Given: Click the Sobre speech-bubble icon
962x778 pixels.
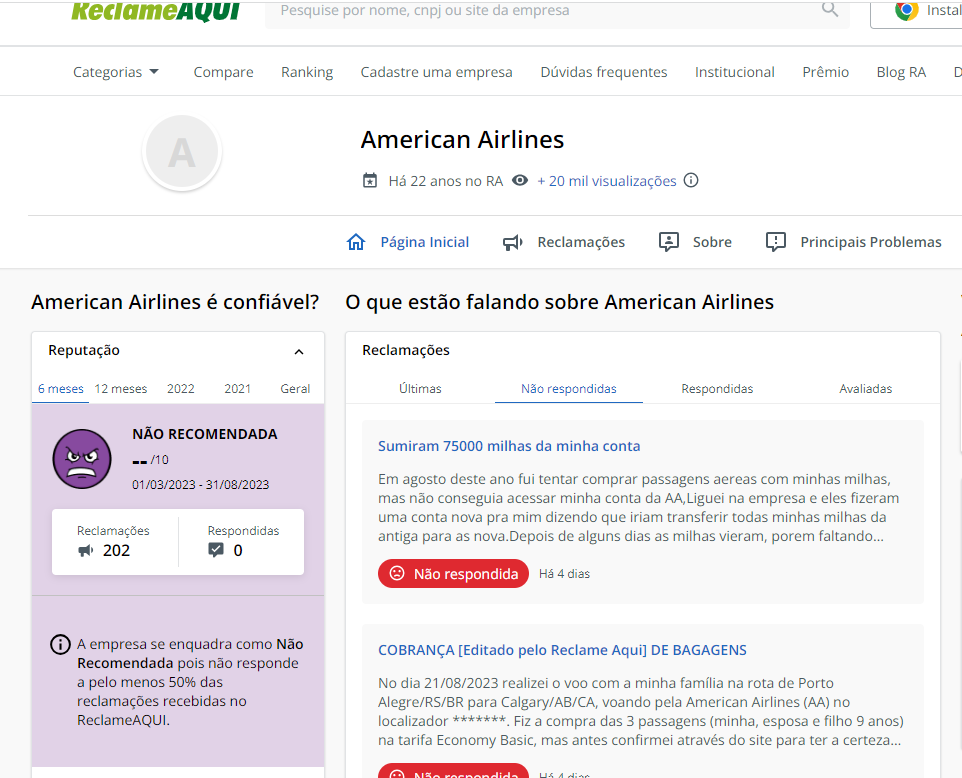Looking at the screenshot, I should pos(669,242).
